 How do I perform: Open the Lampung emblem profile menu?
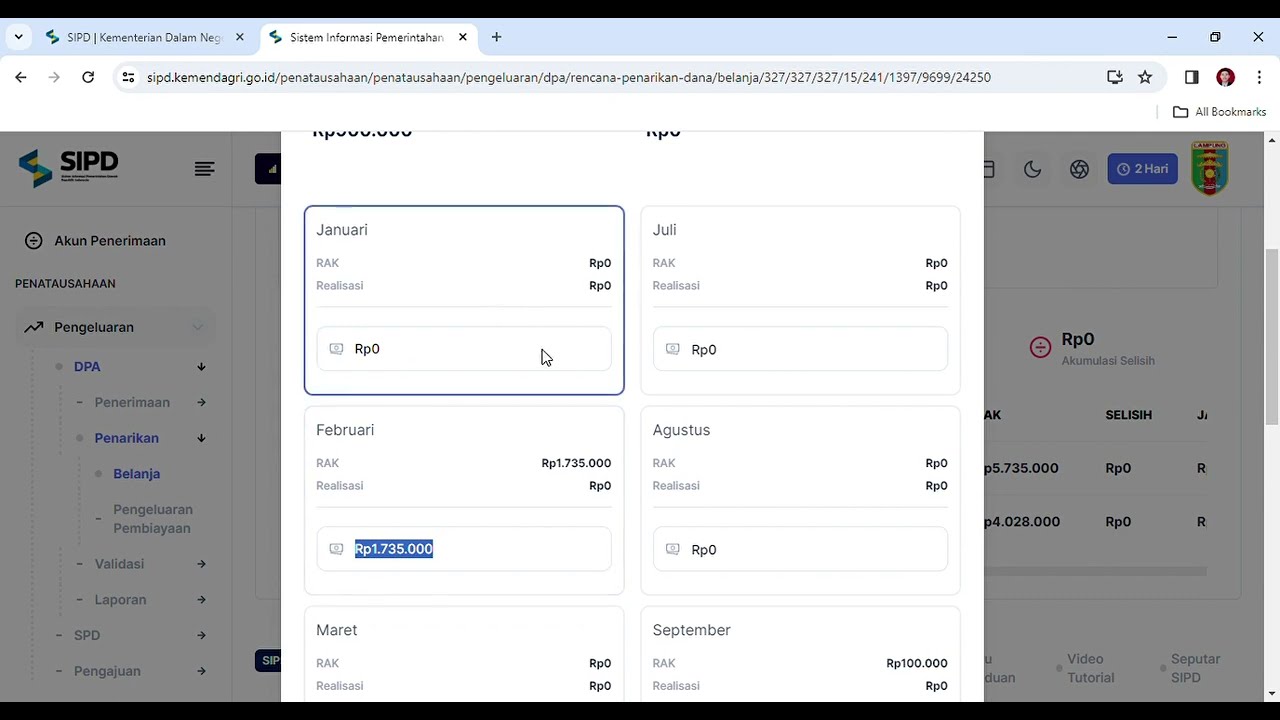1209,168
